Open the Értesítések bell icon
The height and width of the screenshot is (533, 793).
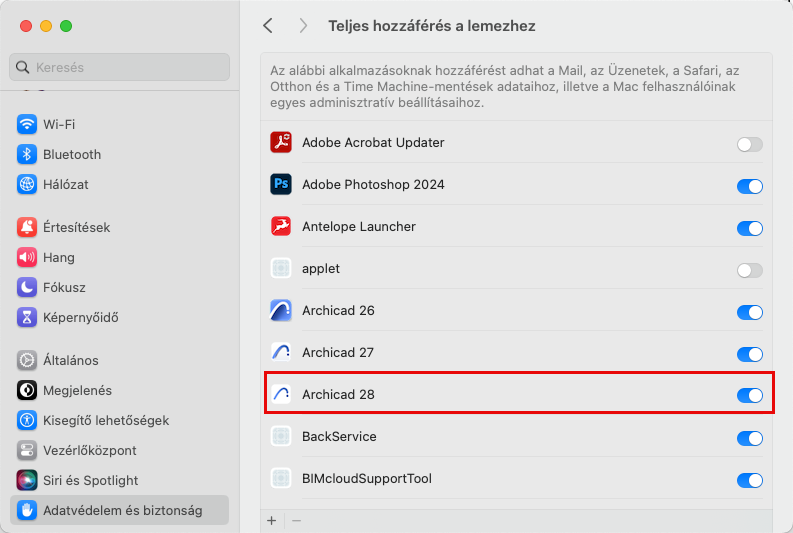[27, 227]
